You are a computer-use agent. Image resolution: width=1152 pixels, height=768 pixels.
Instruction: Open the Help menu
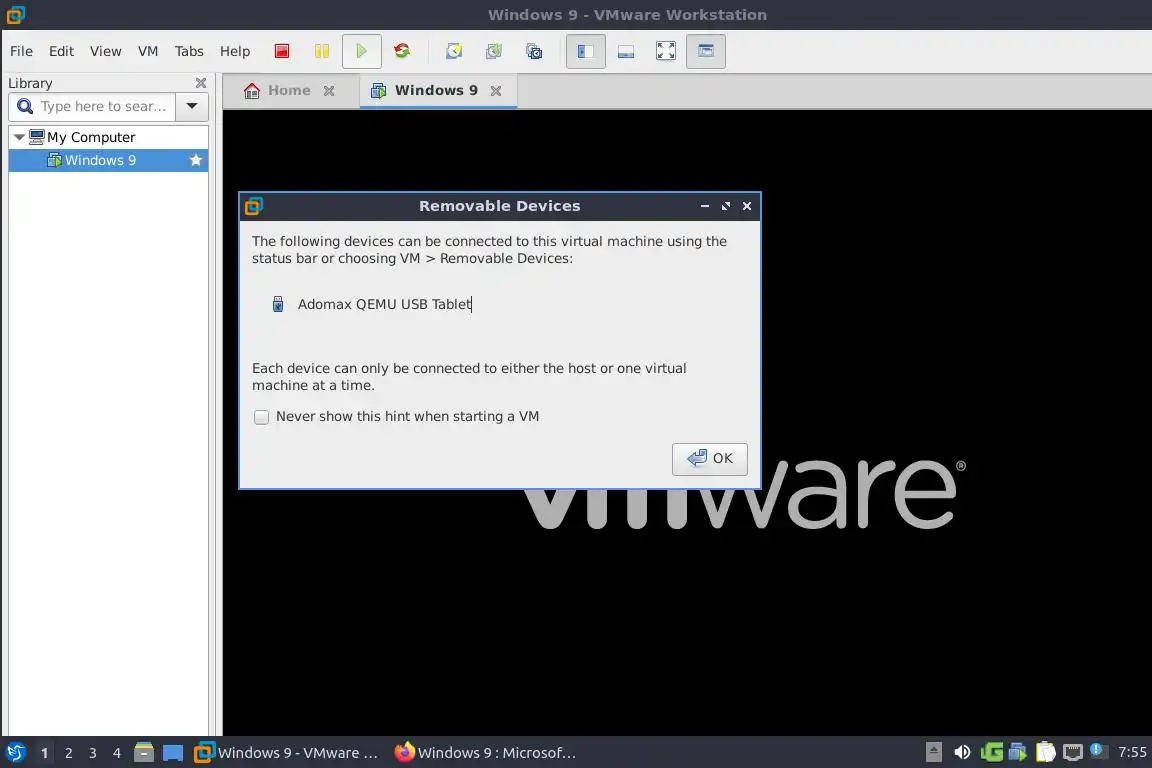[235, 51]
